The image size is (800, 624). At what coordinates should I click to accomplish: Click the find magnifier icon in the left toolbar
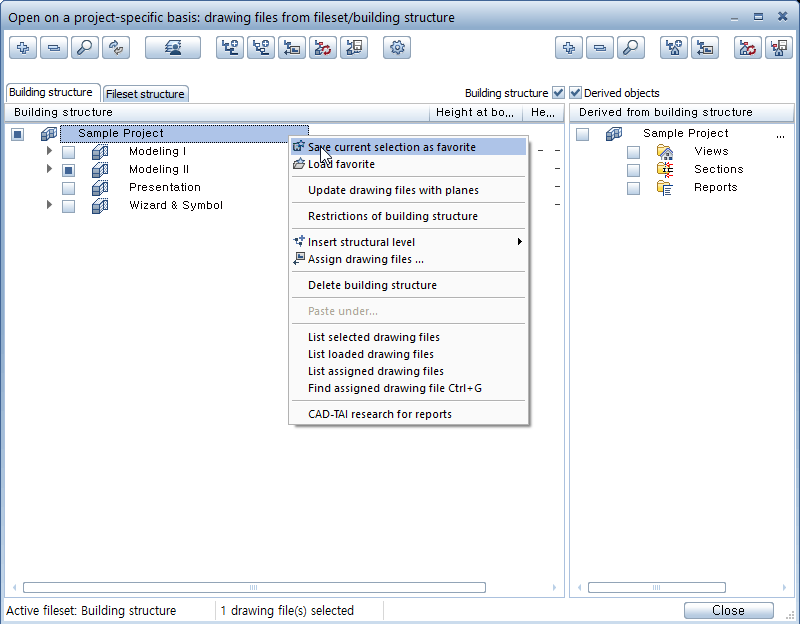tap(85, 47)
